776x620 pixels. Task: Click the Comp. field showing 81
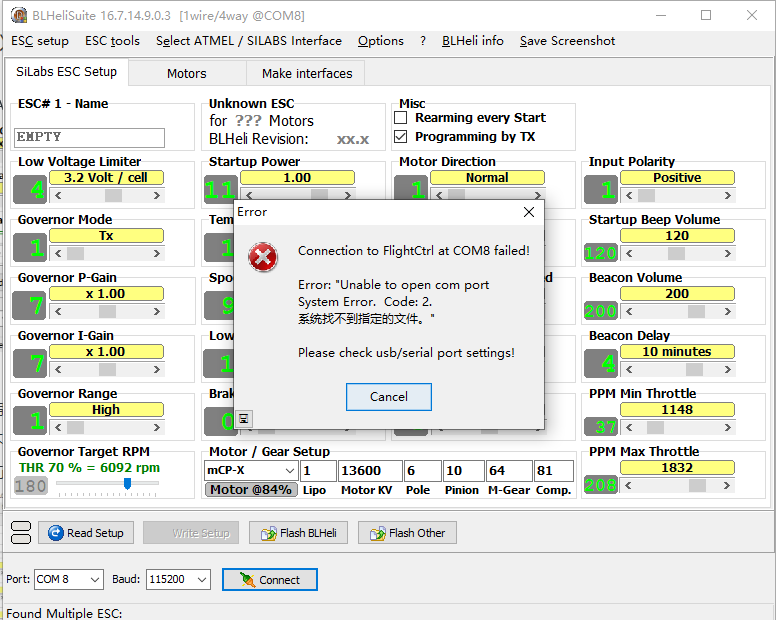[x=554, y=471]
